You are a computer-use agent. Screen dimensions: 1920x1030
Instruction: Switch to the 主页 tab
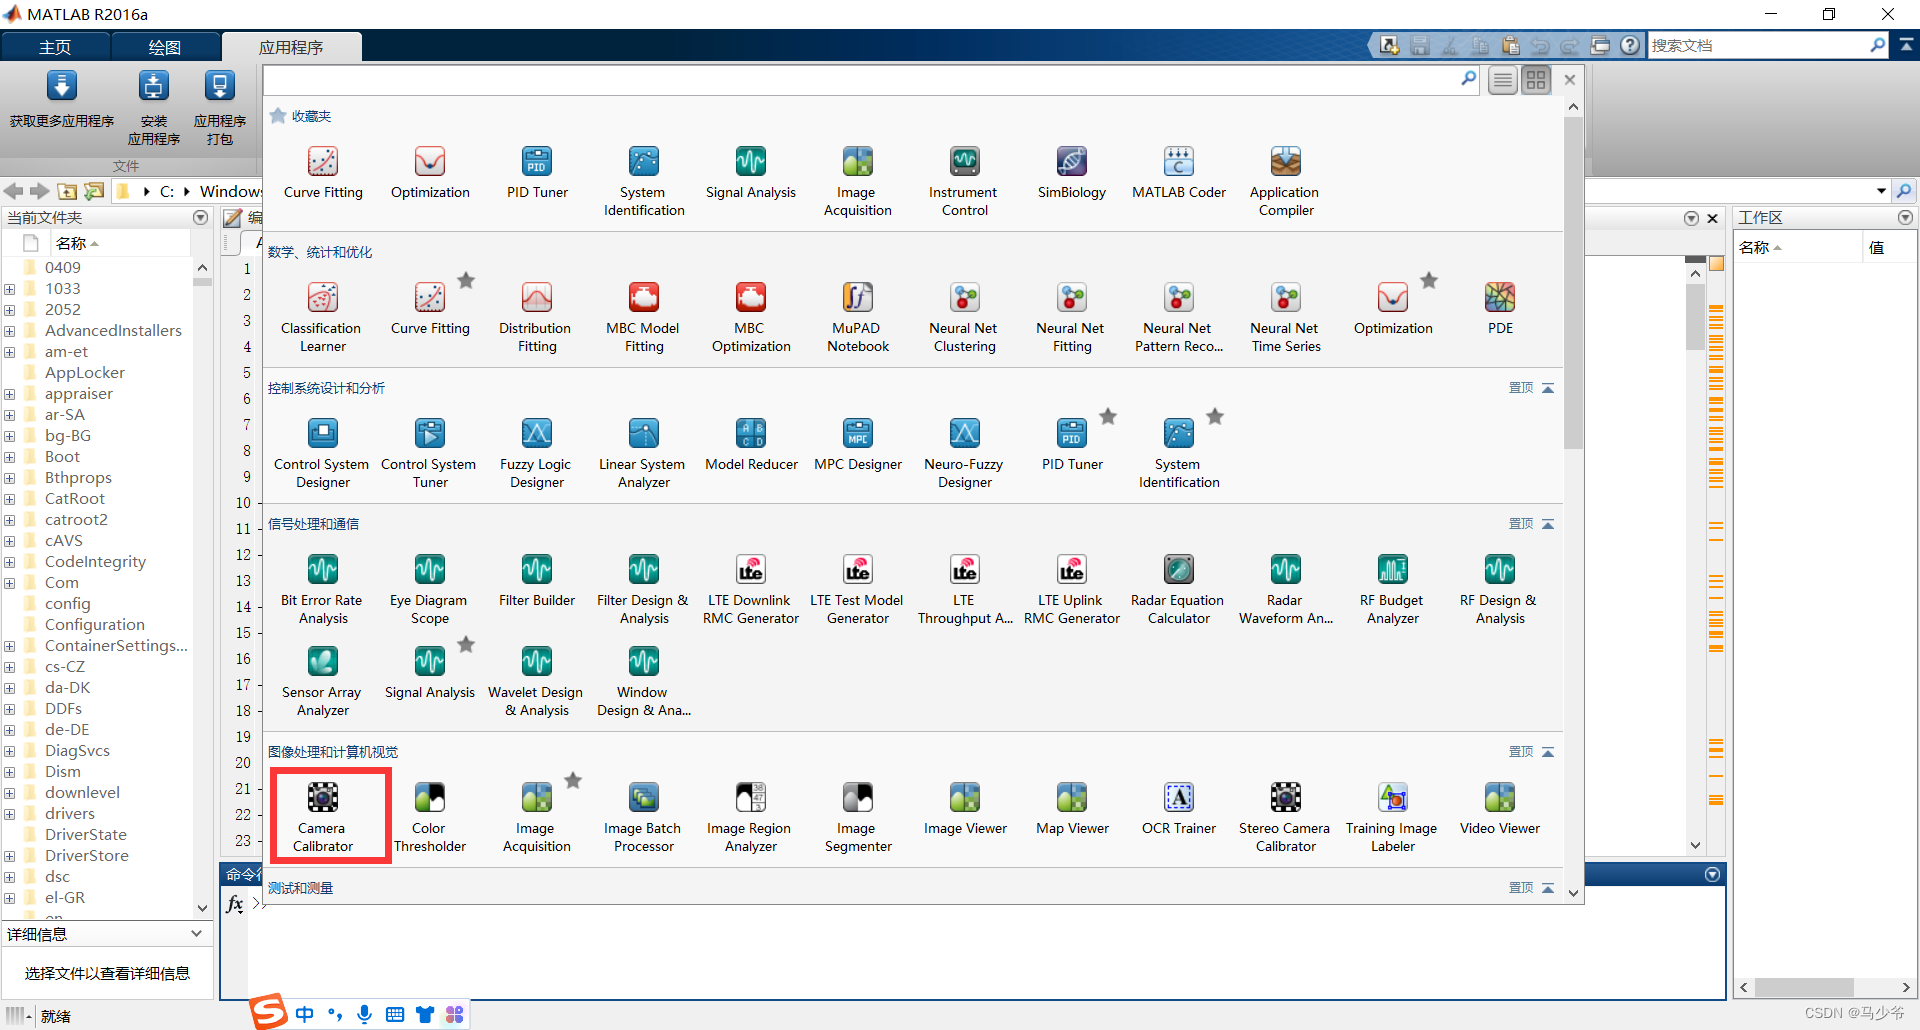click(x=55, y=47)
